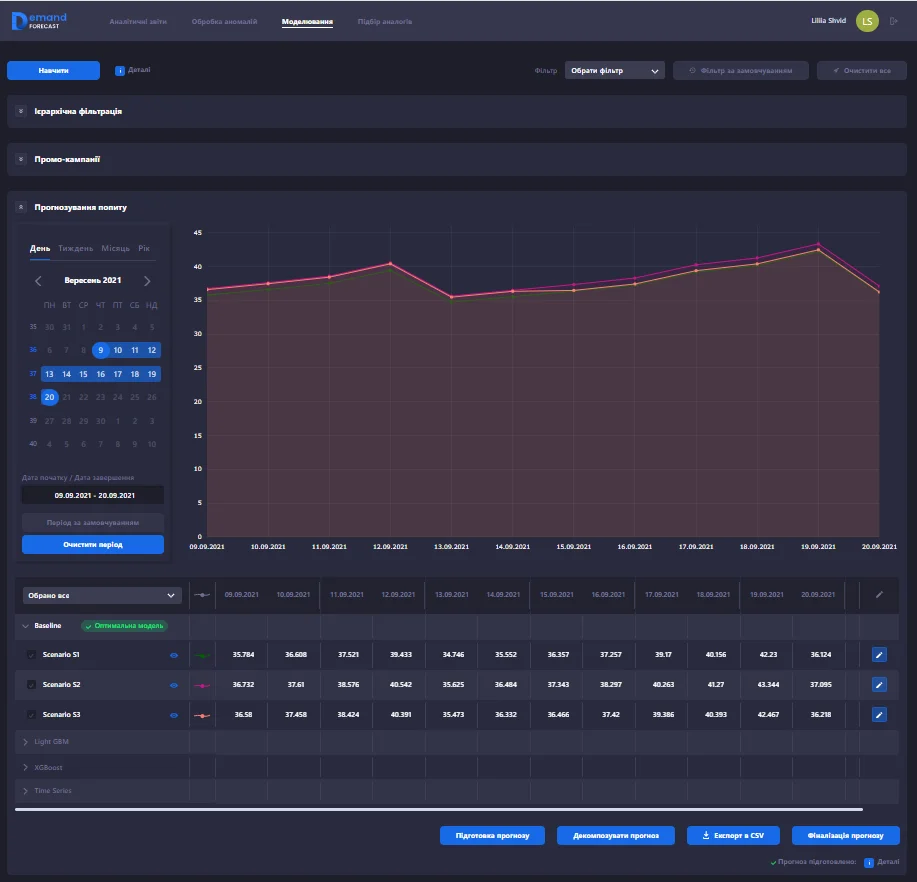Click the Фіналізація прогнозу button
Screen dimensions: 917x882
click(845, 835)
